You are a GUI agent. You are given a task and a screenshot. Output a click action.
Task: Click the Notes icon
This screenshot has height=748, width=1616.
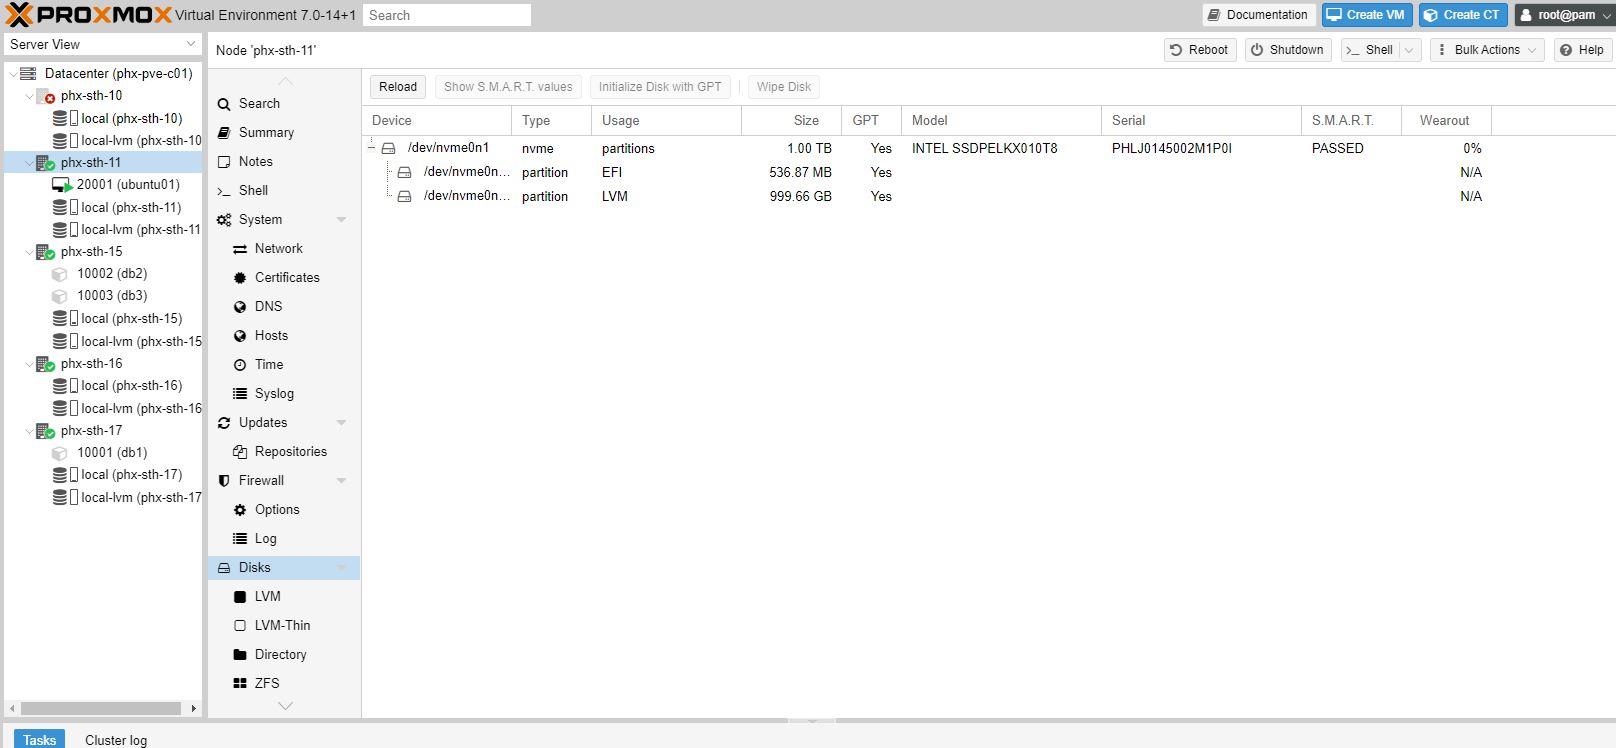224,162
